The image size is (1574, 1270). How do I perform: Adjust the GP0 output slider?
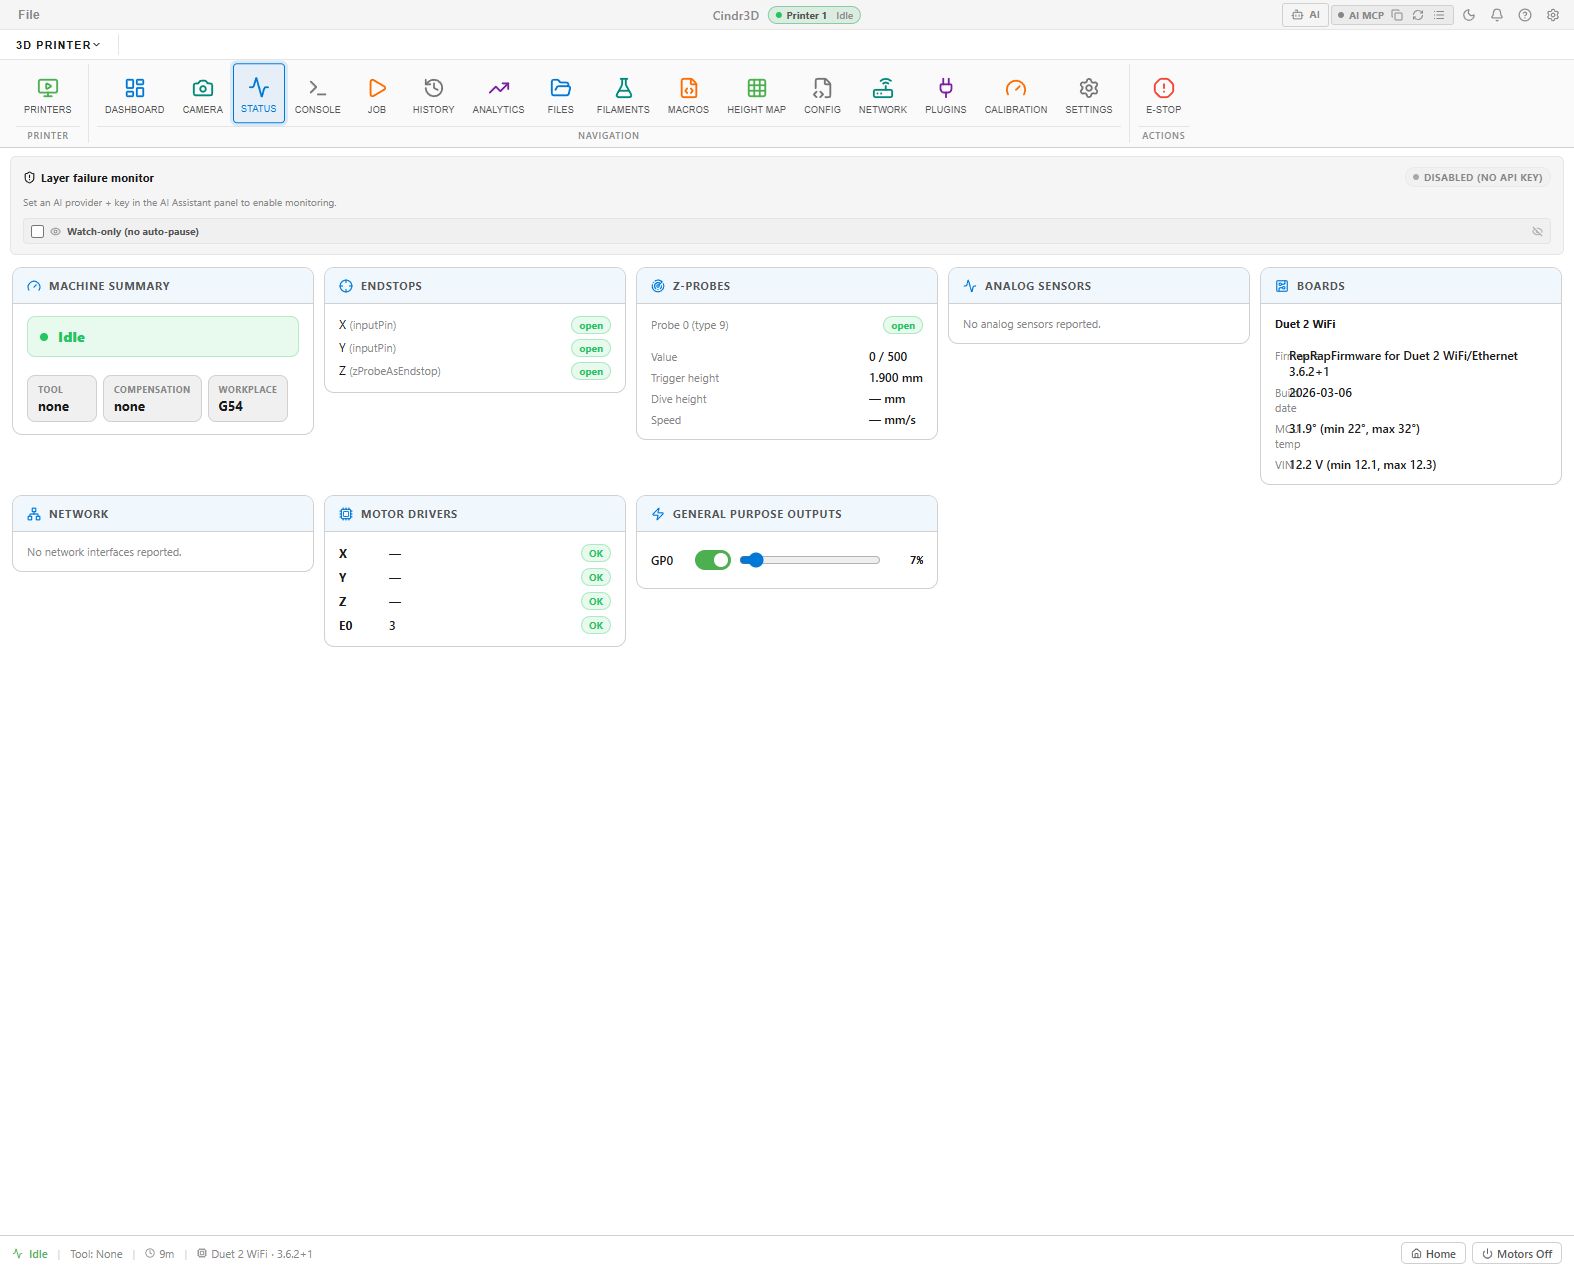pos(810,560)
